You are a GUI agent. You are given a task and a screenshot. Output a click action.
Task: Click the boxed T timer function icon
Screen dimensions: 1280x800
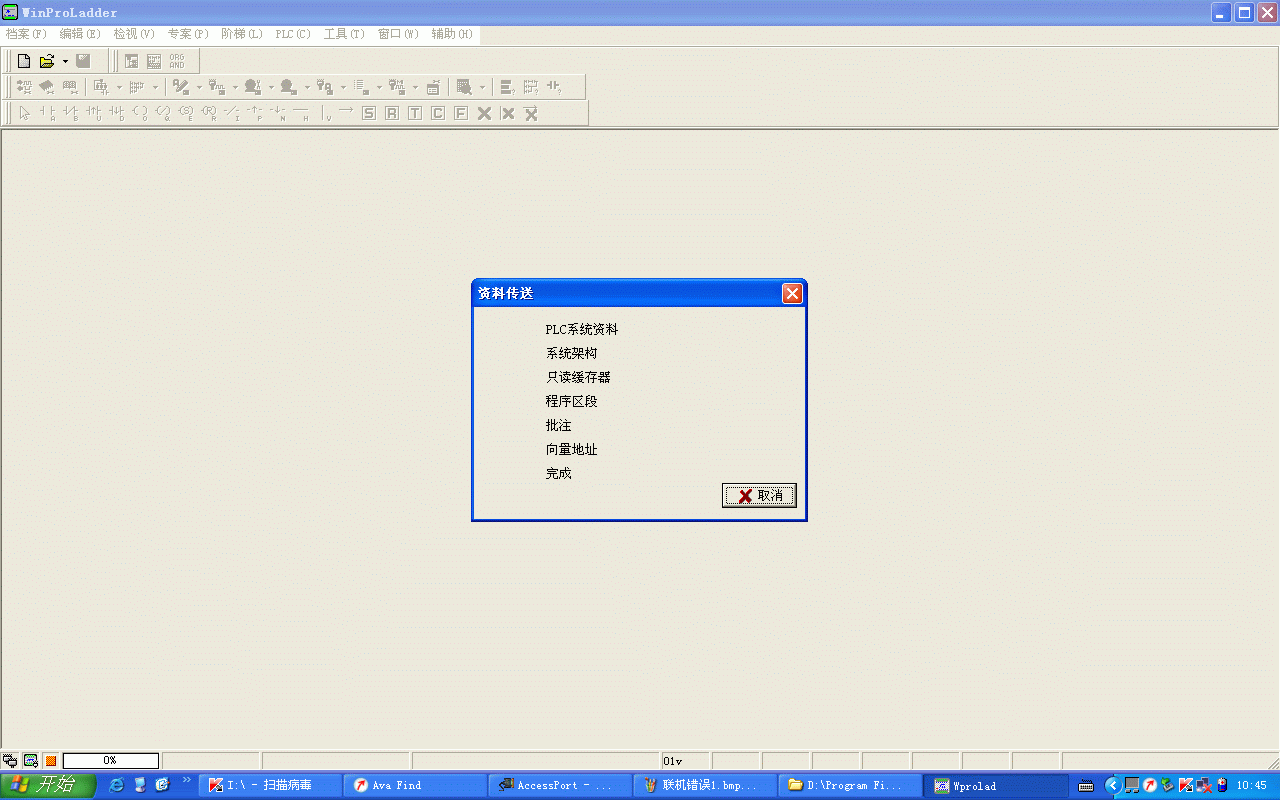[415, 113]
